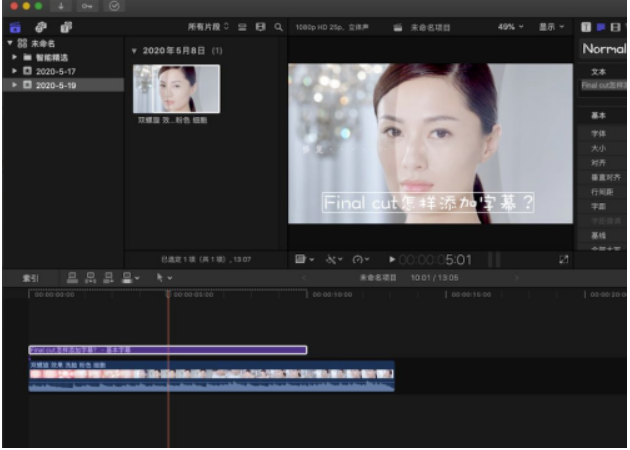Select the 智能精选 folder row

[63, 57]
